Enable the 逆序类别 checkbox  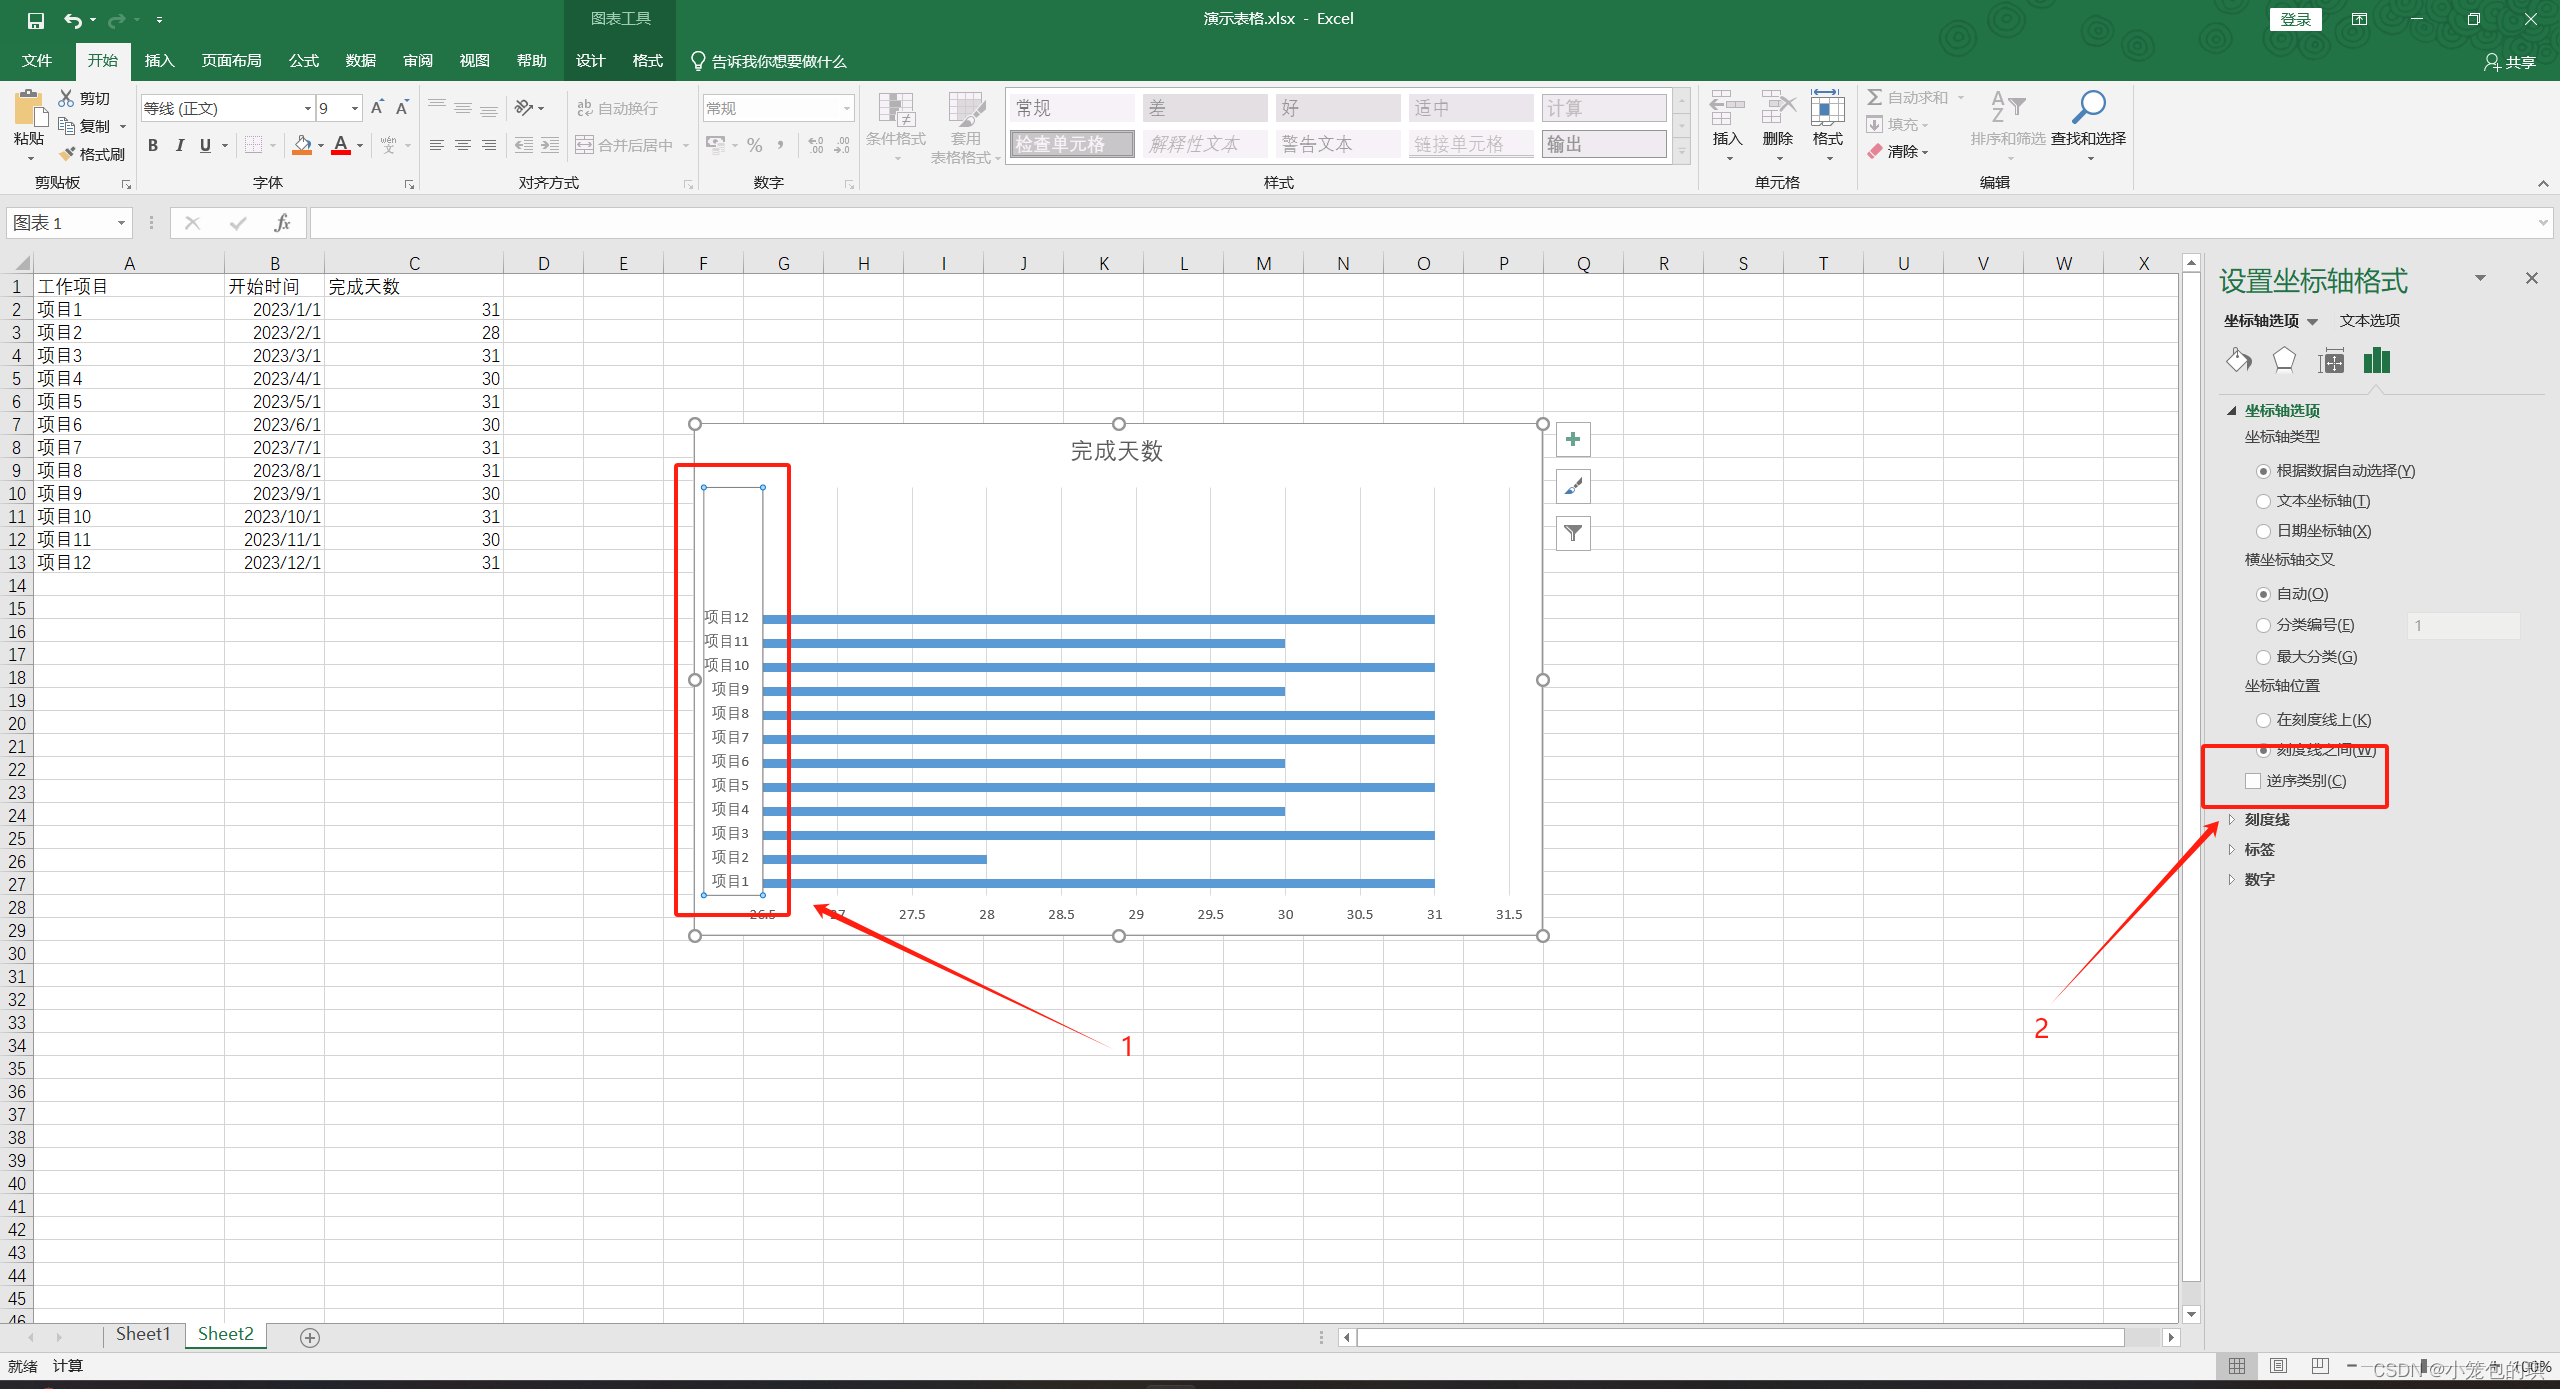[2252, 781]
